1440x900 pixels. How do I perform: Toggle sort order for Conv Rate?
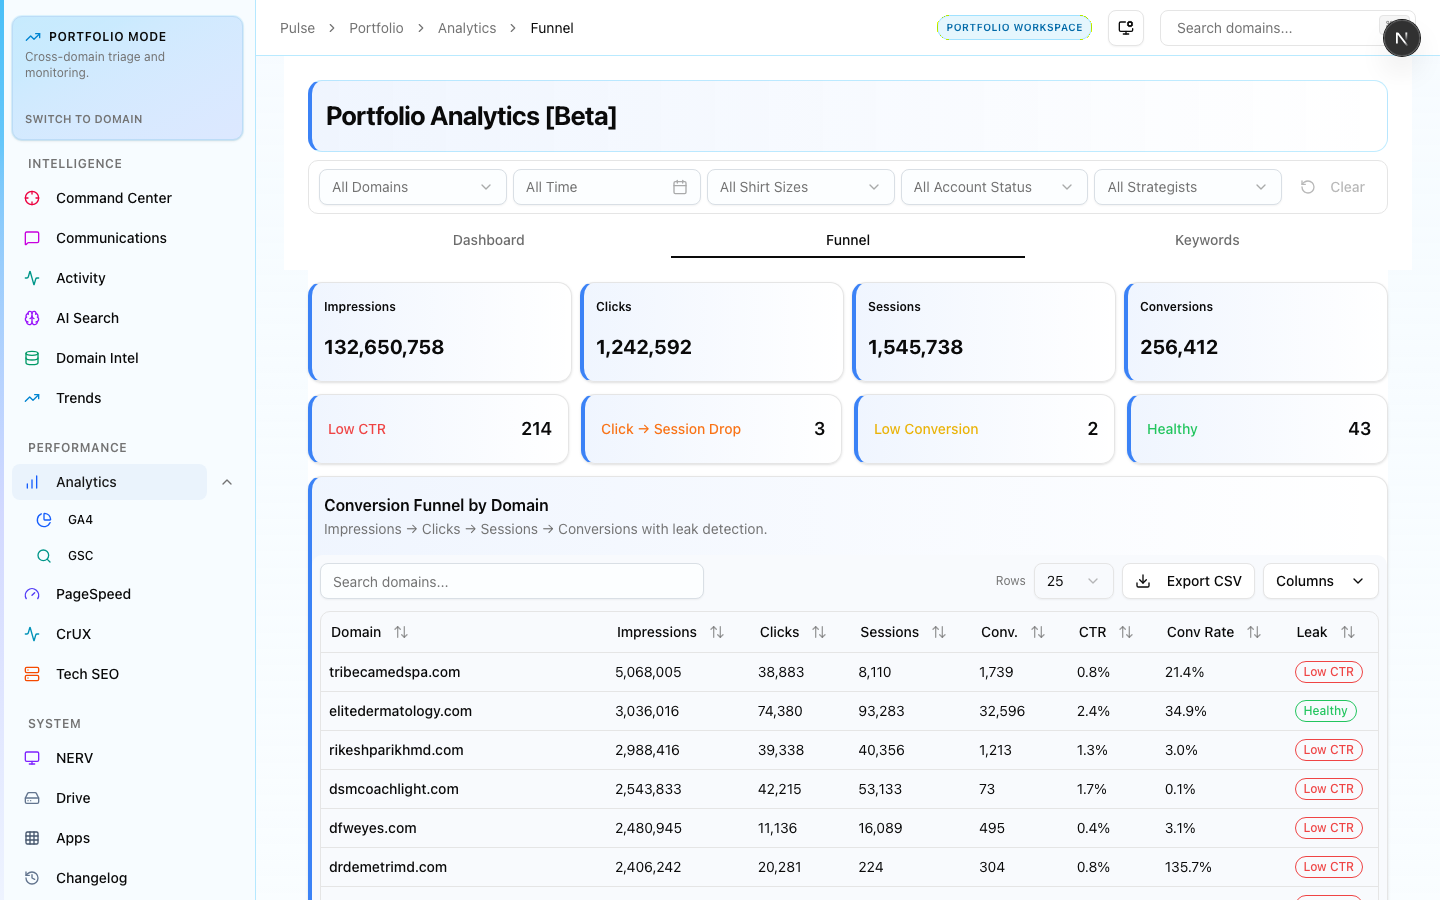pos(1253,632)
